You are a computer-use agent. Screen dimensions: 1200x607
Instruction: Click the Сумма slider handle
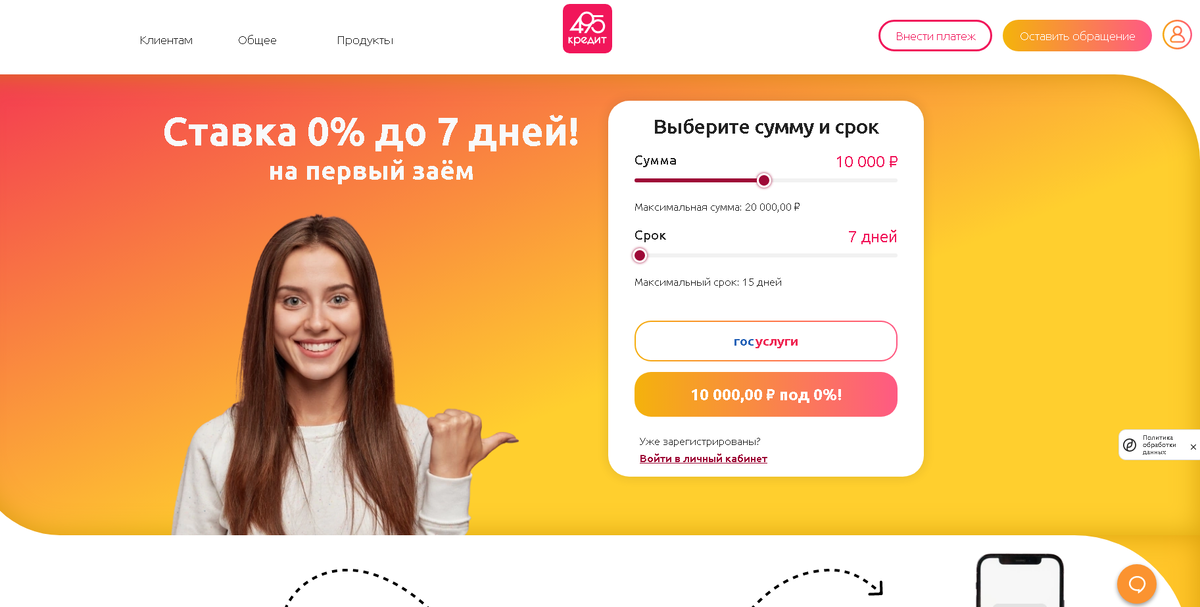click(x=764, y=180)
